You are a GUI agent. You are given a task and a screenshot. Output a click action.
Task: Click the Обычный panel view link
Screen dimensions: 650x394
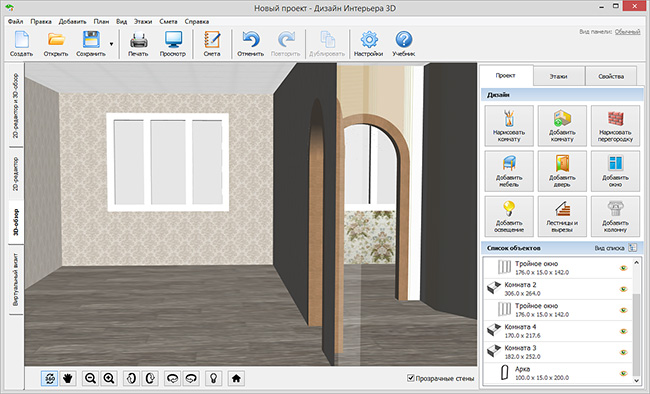pyautogui.click(x=627, y=32)
